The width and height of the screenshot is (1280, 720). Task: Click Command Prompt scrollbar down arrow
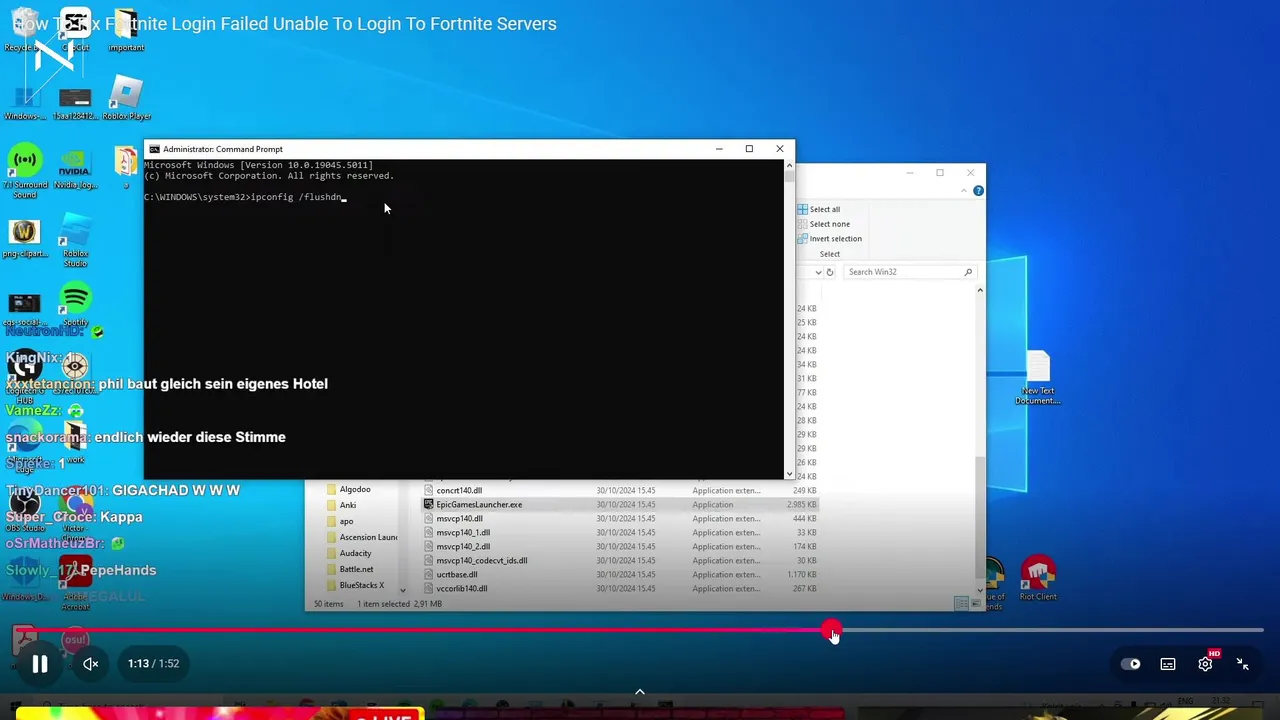coord(790,474)
